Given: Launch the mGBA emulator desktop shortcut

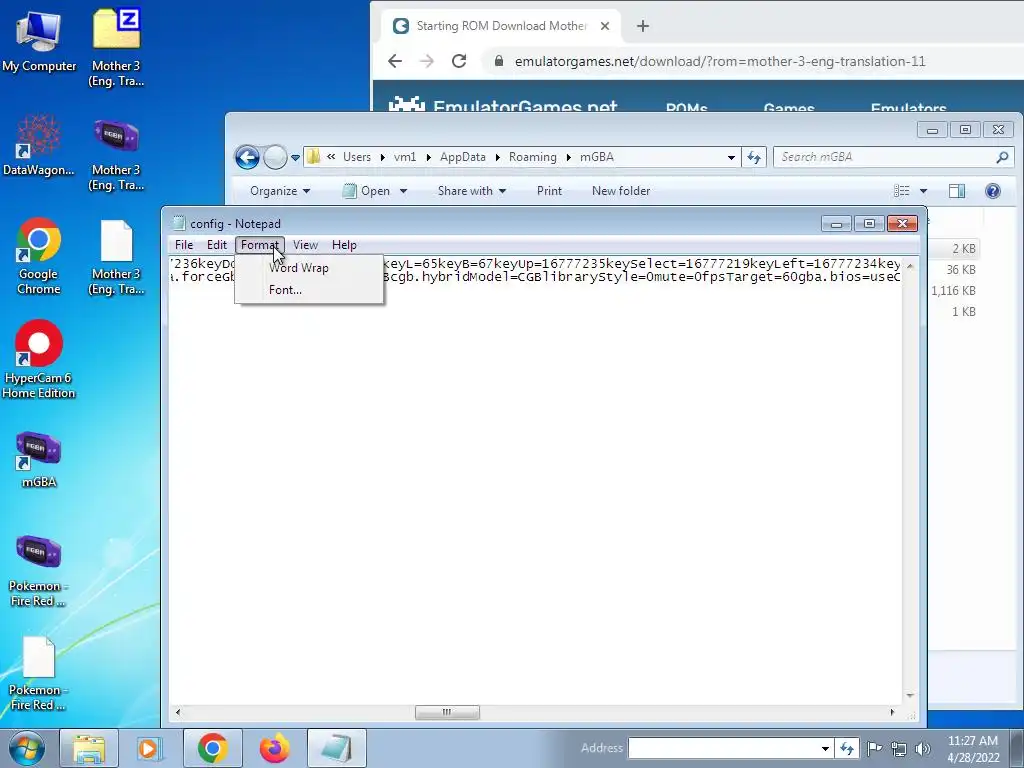Looking at the screenshot, I should point(39,460).
